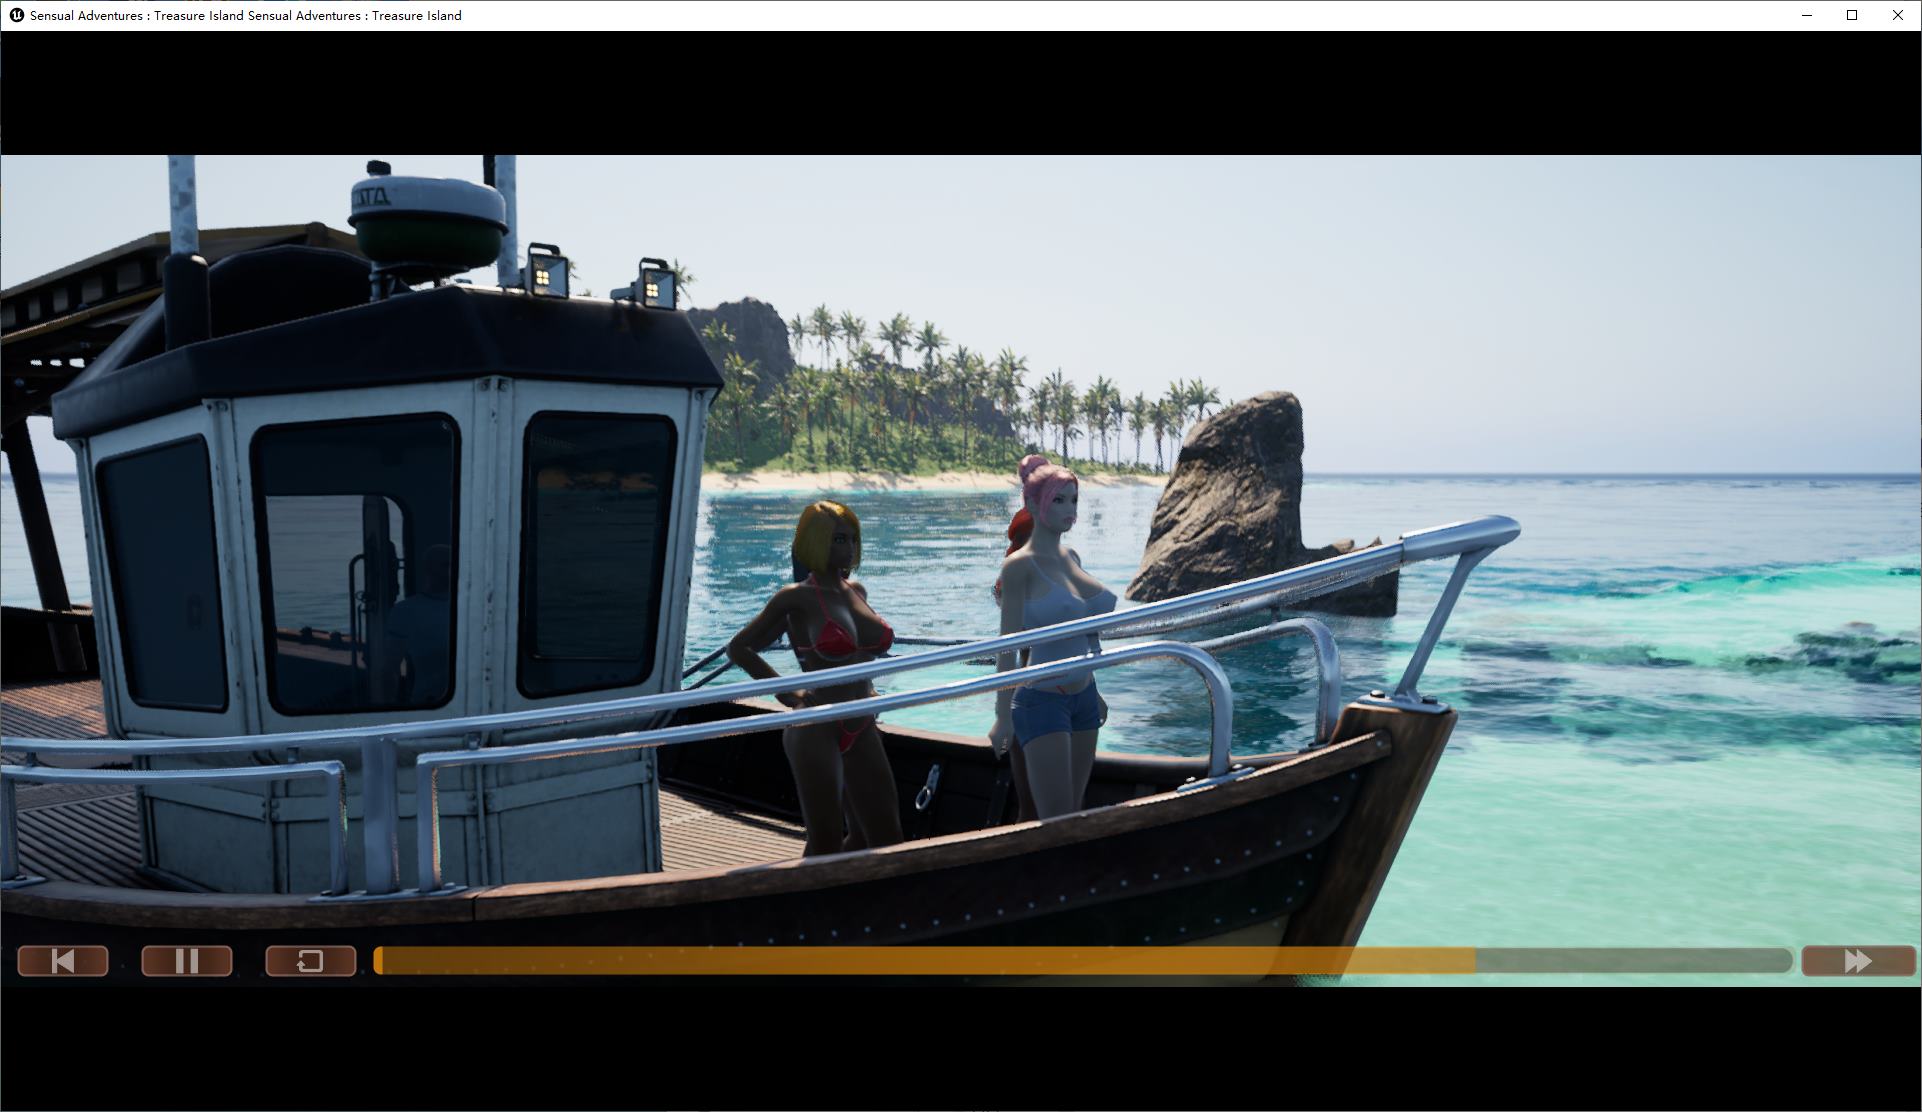Click the Unreal Engine title bar icon

pyautogui.click(x=16, y=15)
